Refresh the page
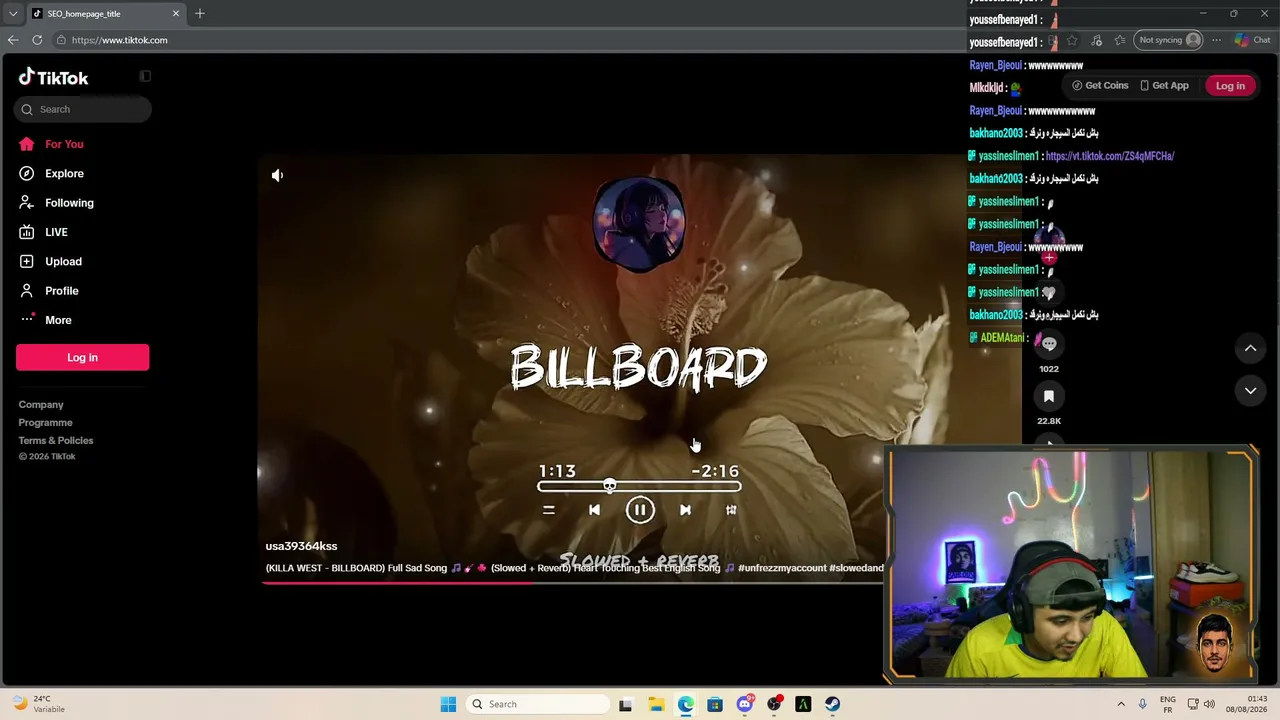 37,40
